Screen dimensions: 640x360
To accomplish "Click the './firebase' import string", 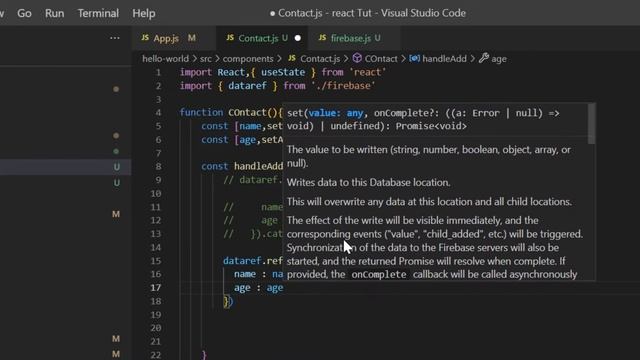I will [343, 86].
